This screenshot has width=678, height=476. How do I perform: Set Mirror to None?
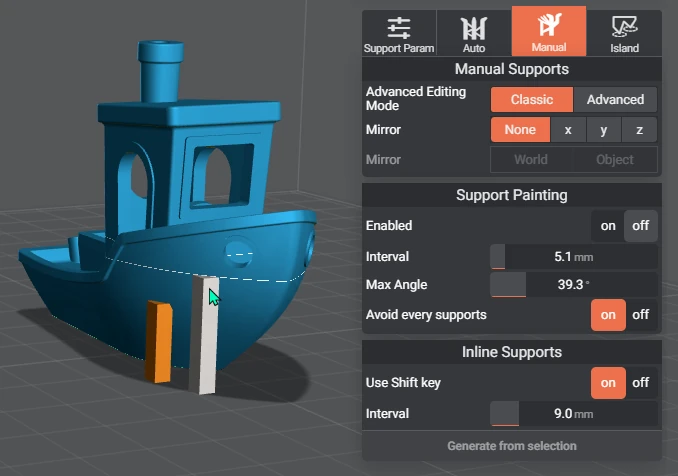tap(520, 130)
